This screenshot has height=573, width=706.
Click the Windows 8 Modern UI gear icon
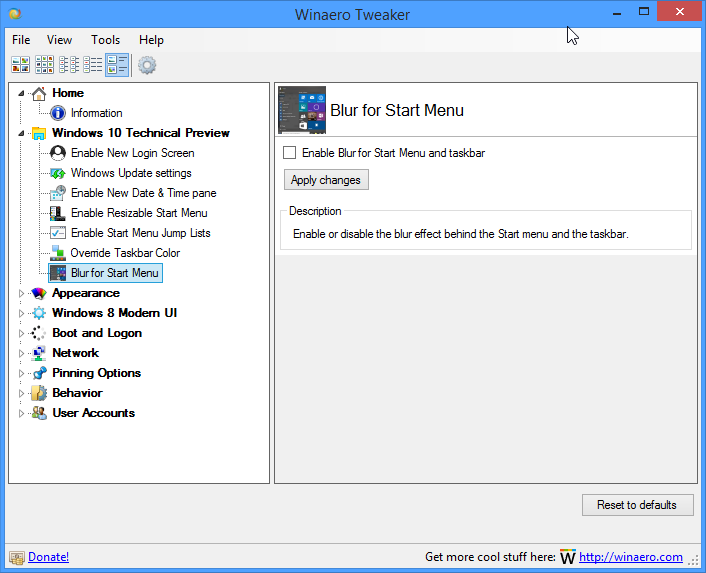tap(39, 313)
